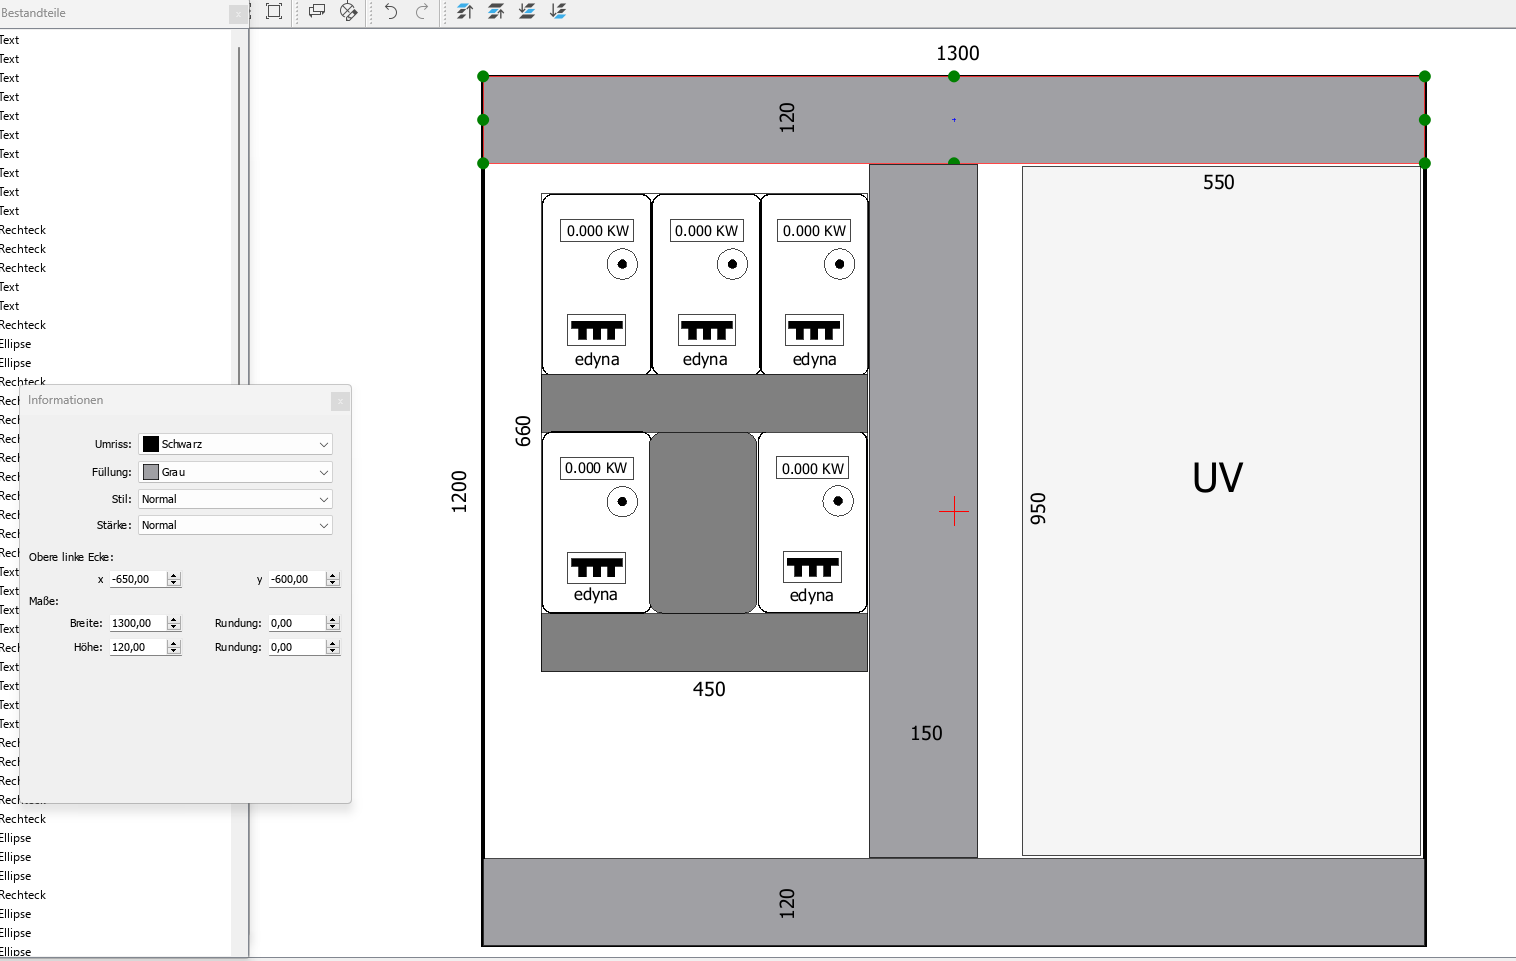Click the y coordinate input field
This screenshot has width=1516, height=961.
click(x=296, y=579)
